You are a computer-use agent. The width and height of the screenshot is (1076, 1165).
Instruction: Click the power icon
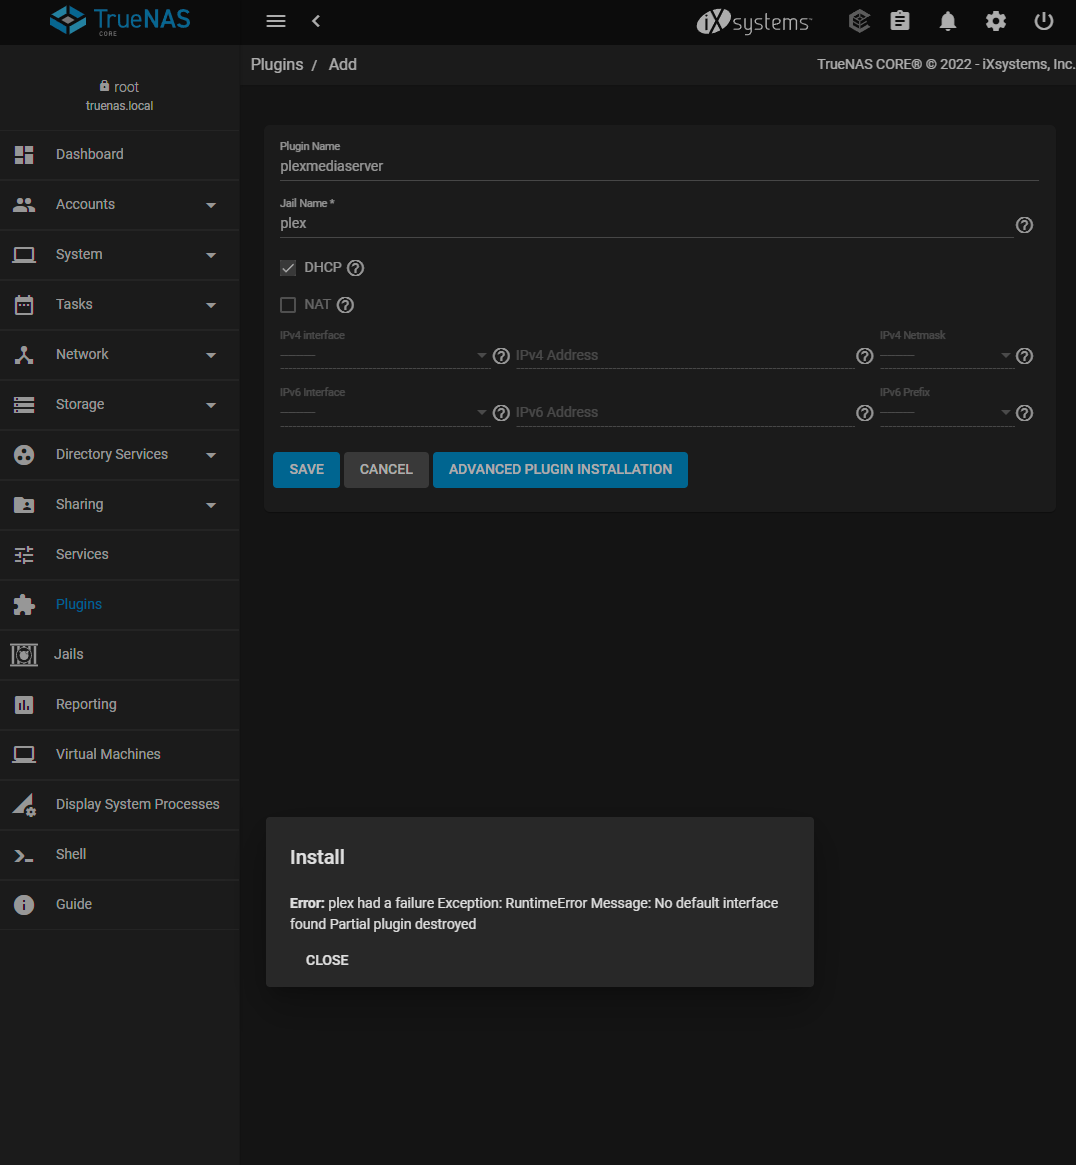[1043, 21]
